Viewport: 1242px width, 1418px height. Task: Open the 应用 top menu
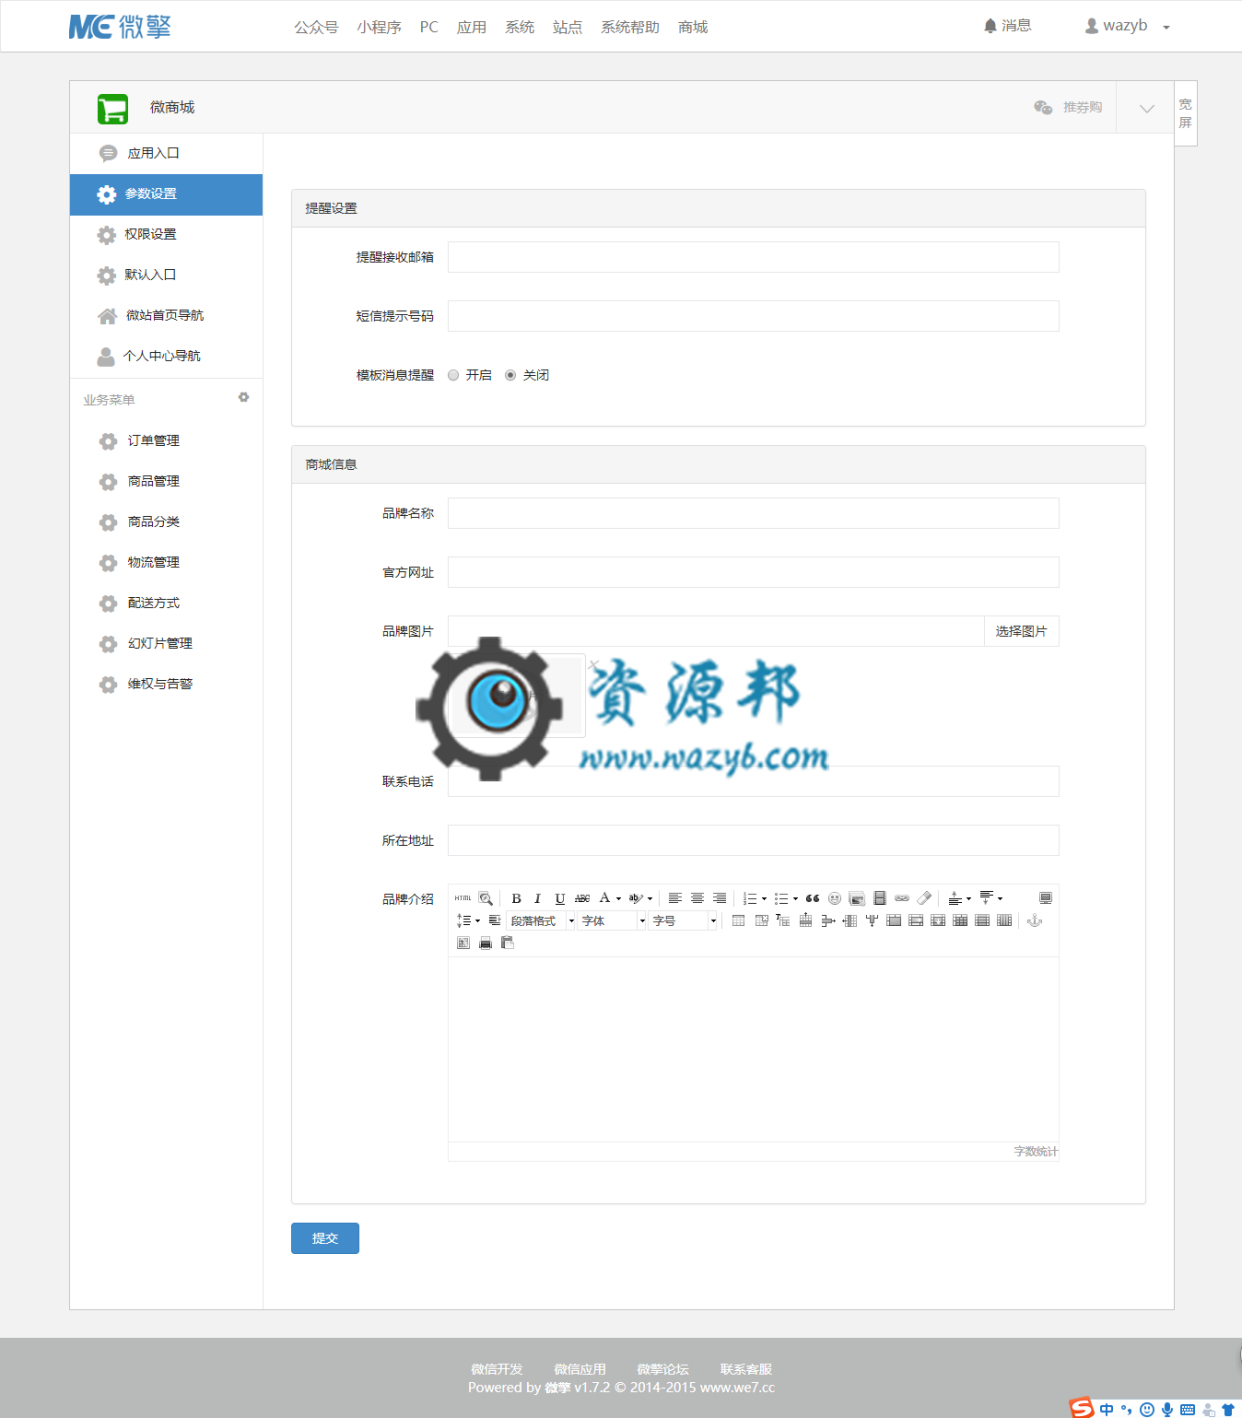(471, 27)
